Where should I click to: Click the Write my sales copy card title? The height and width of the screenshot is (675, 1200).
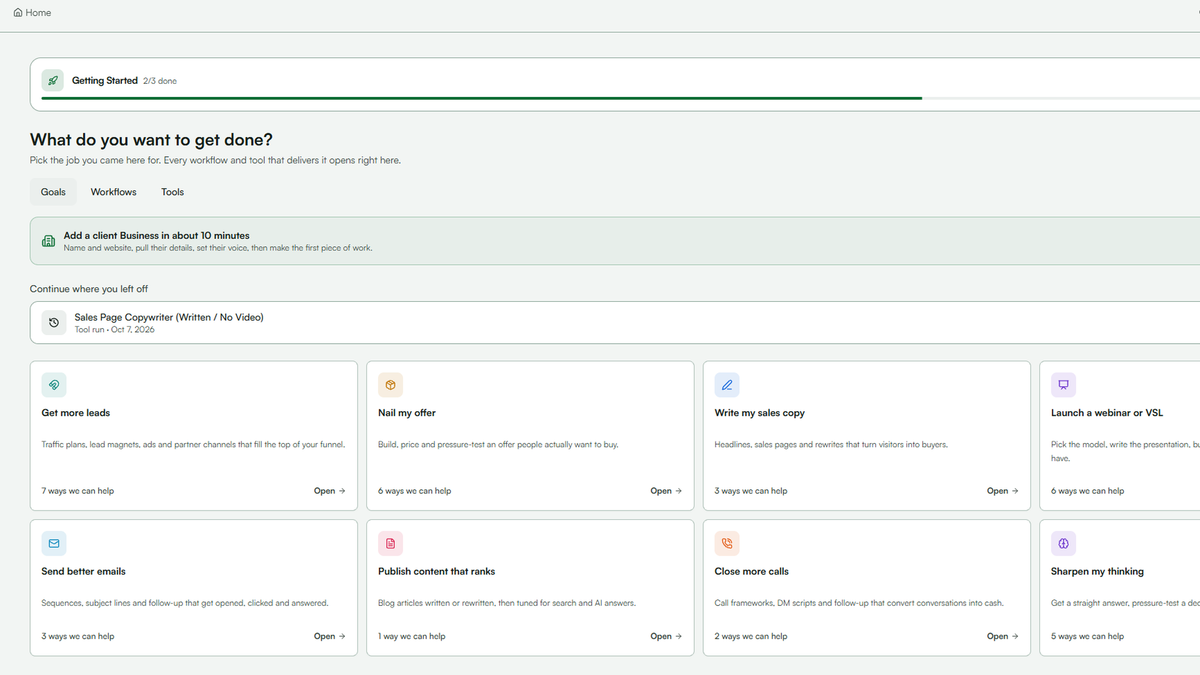(x=760, y=413)
